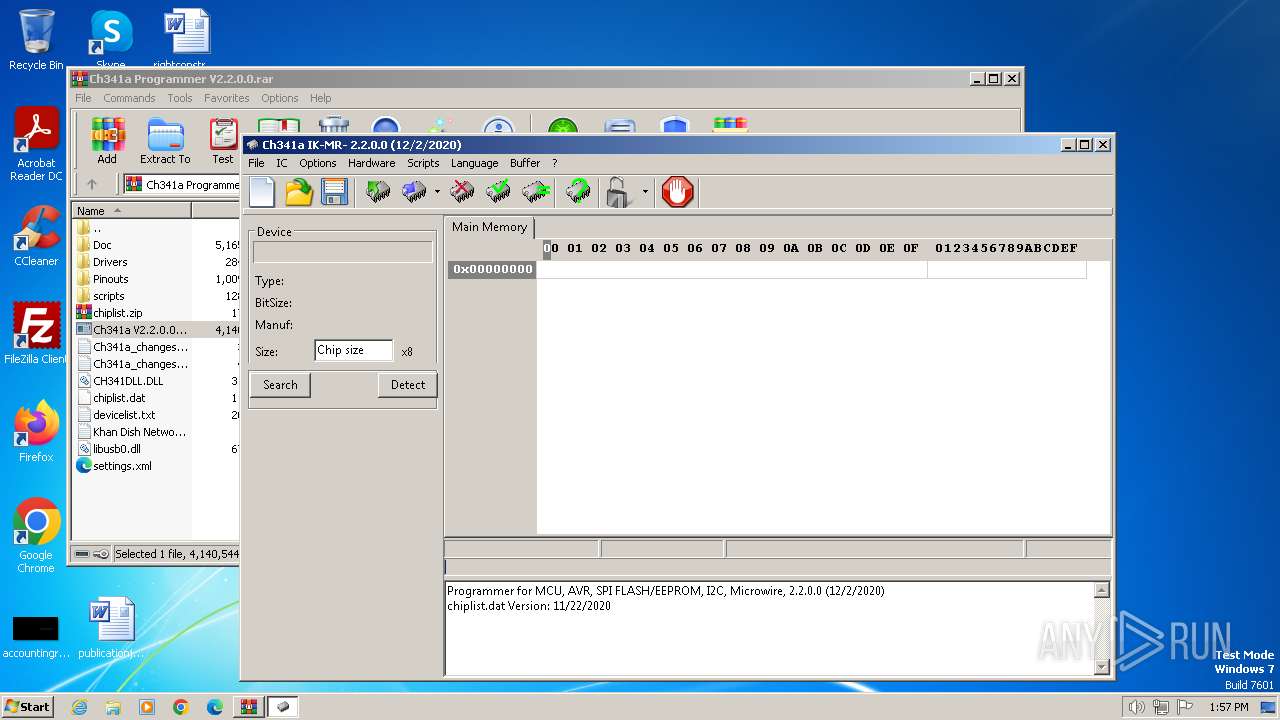Click the log panel's scroll-down arrow
Viewport: 1280px width, 720px height.
coord(1102,668)
